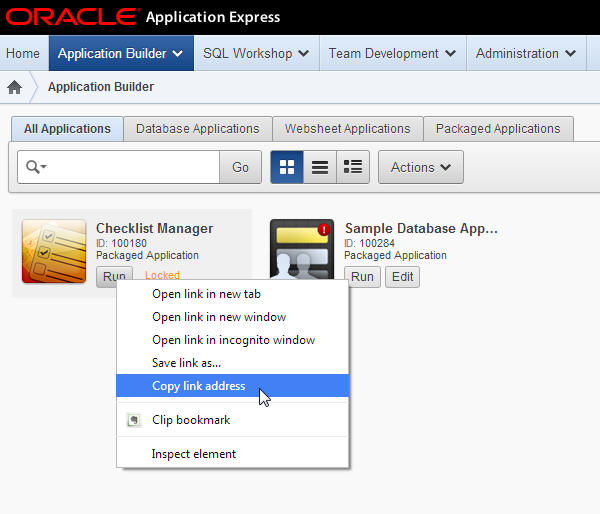Switch to icon grid view

287,167
